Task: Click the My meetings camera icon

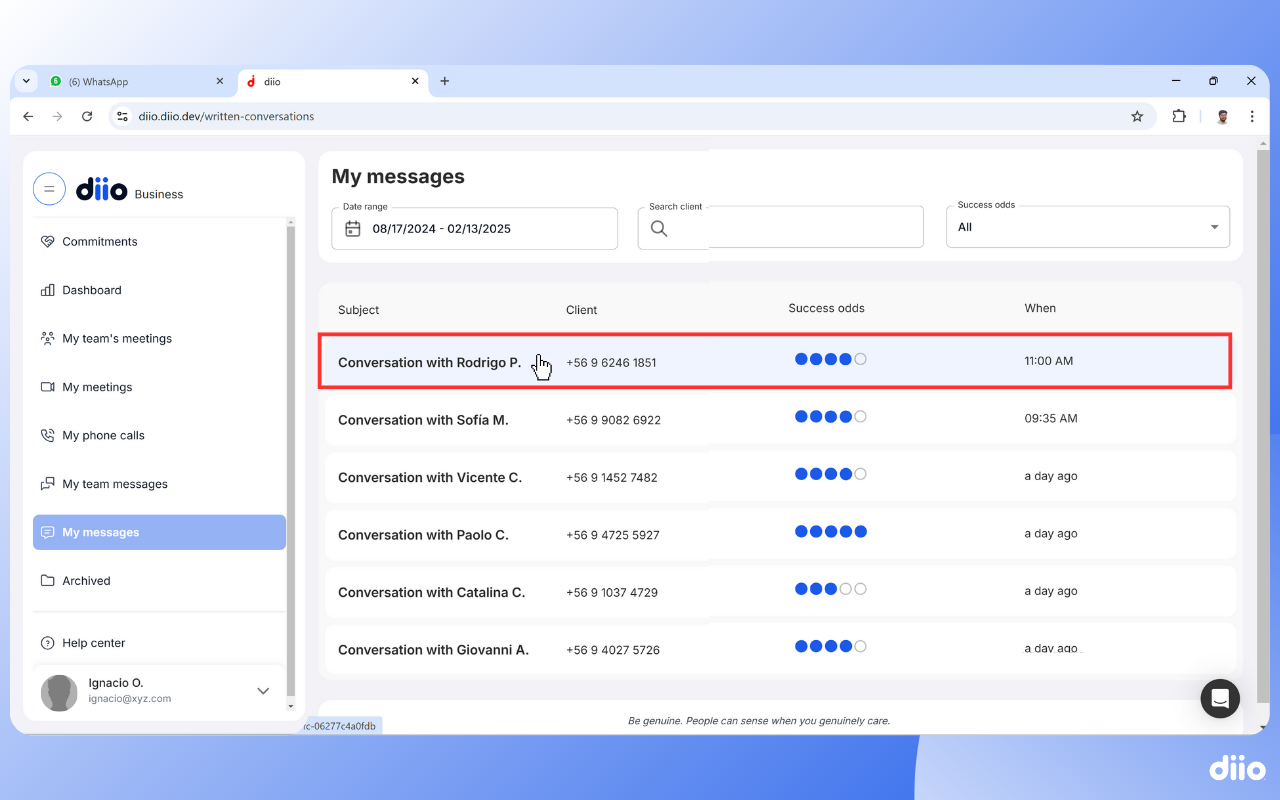Action: point(47,387)
